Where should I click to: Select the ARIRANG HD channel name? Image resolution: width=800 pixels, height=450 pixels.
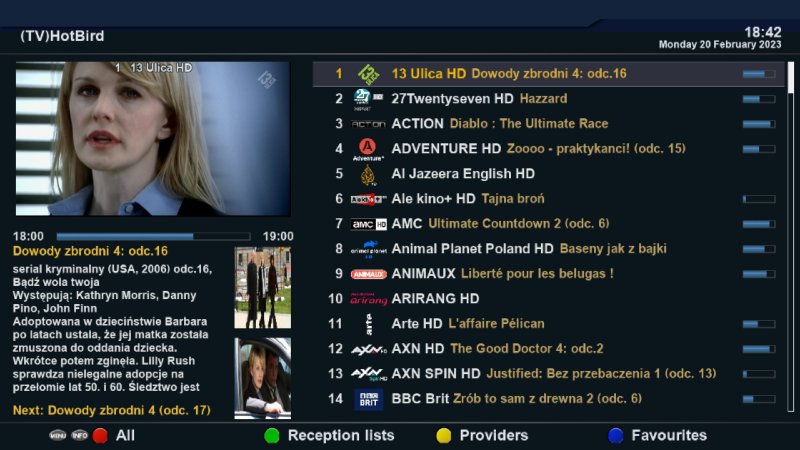435,299
